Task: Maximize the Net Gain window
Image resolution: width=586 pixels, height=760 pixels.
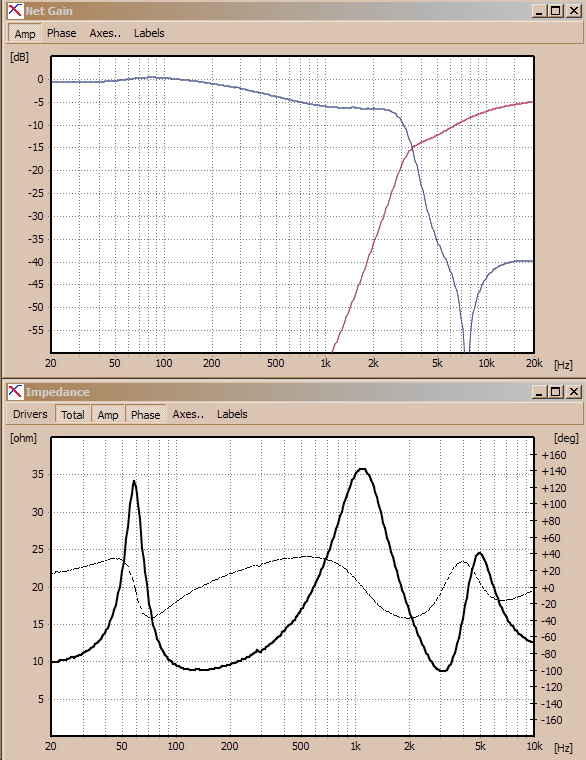Action: pyautogui.click(x=556, y=11)
